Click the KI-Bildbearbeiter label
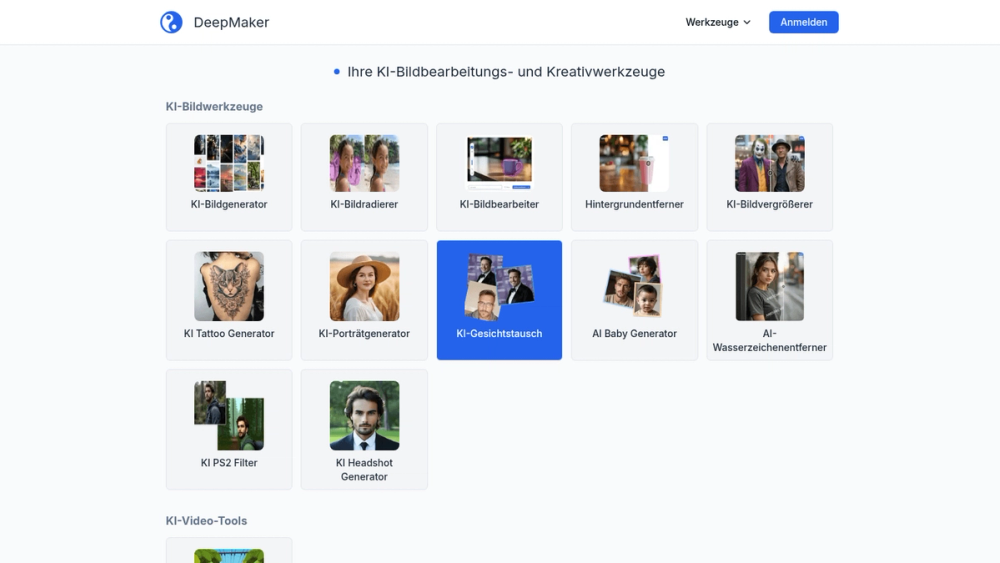This screenshot has height=563, width=1000. [x=499, y=204]
